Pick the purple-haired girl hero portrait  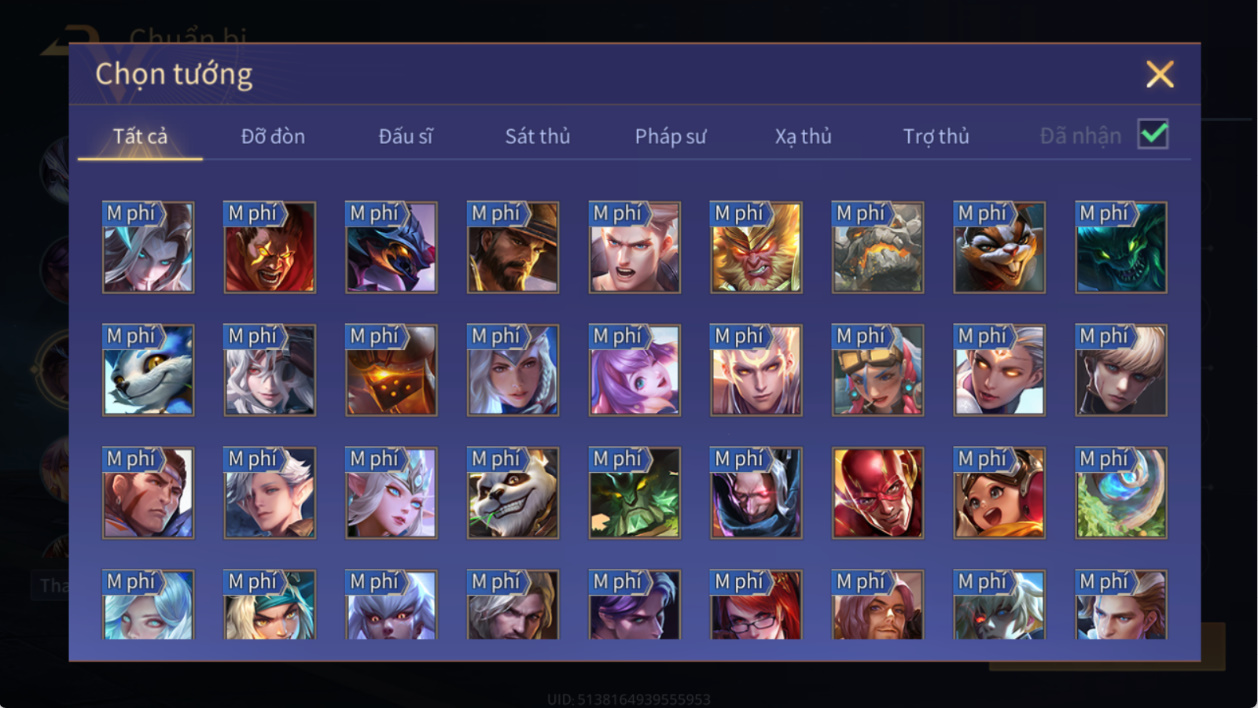635,370
